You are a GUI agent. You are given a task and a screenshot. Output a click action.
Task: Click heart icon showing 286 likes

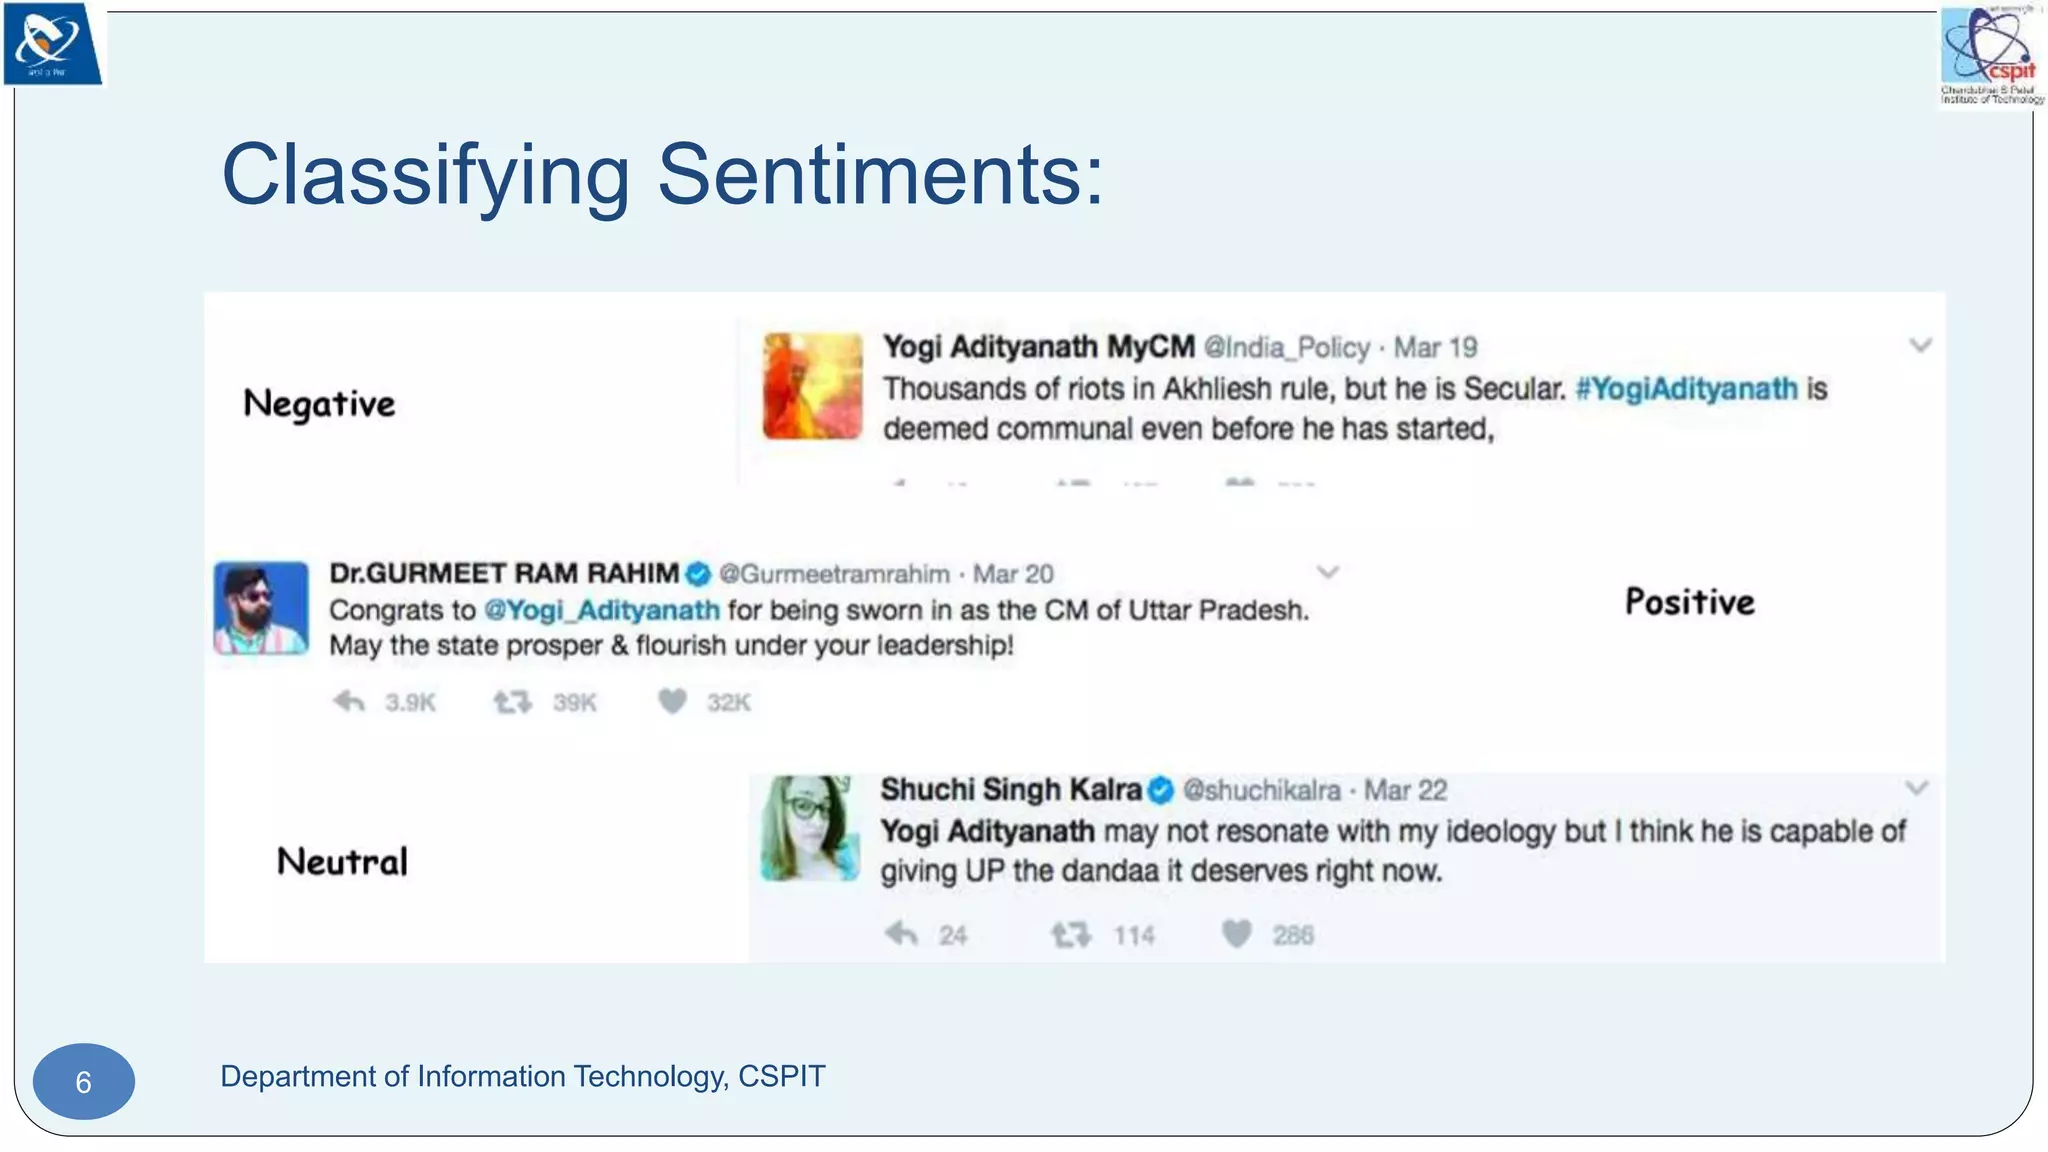[x=1237, y=933]
